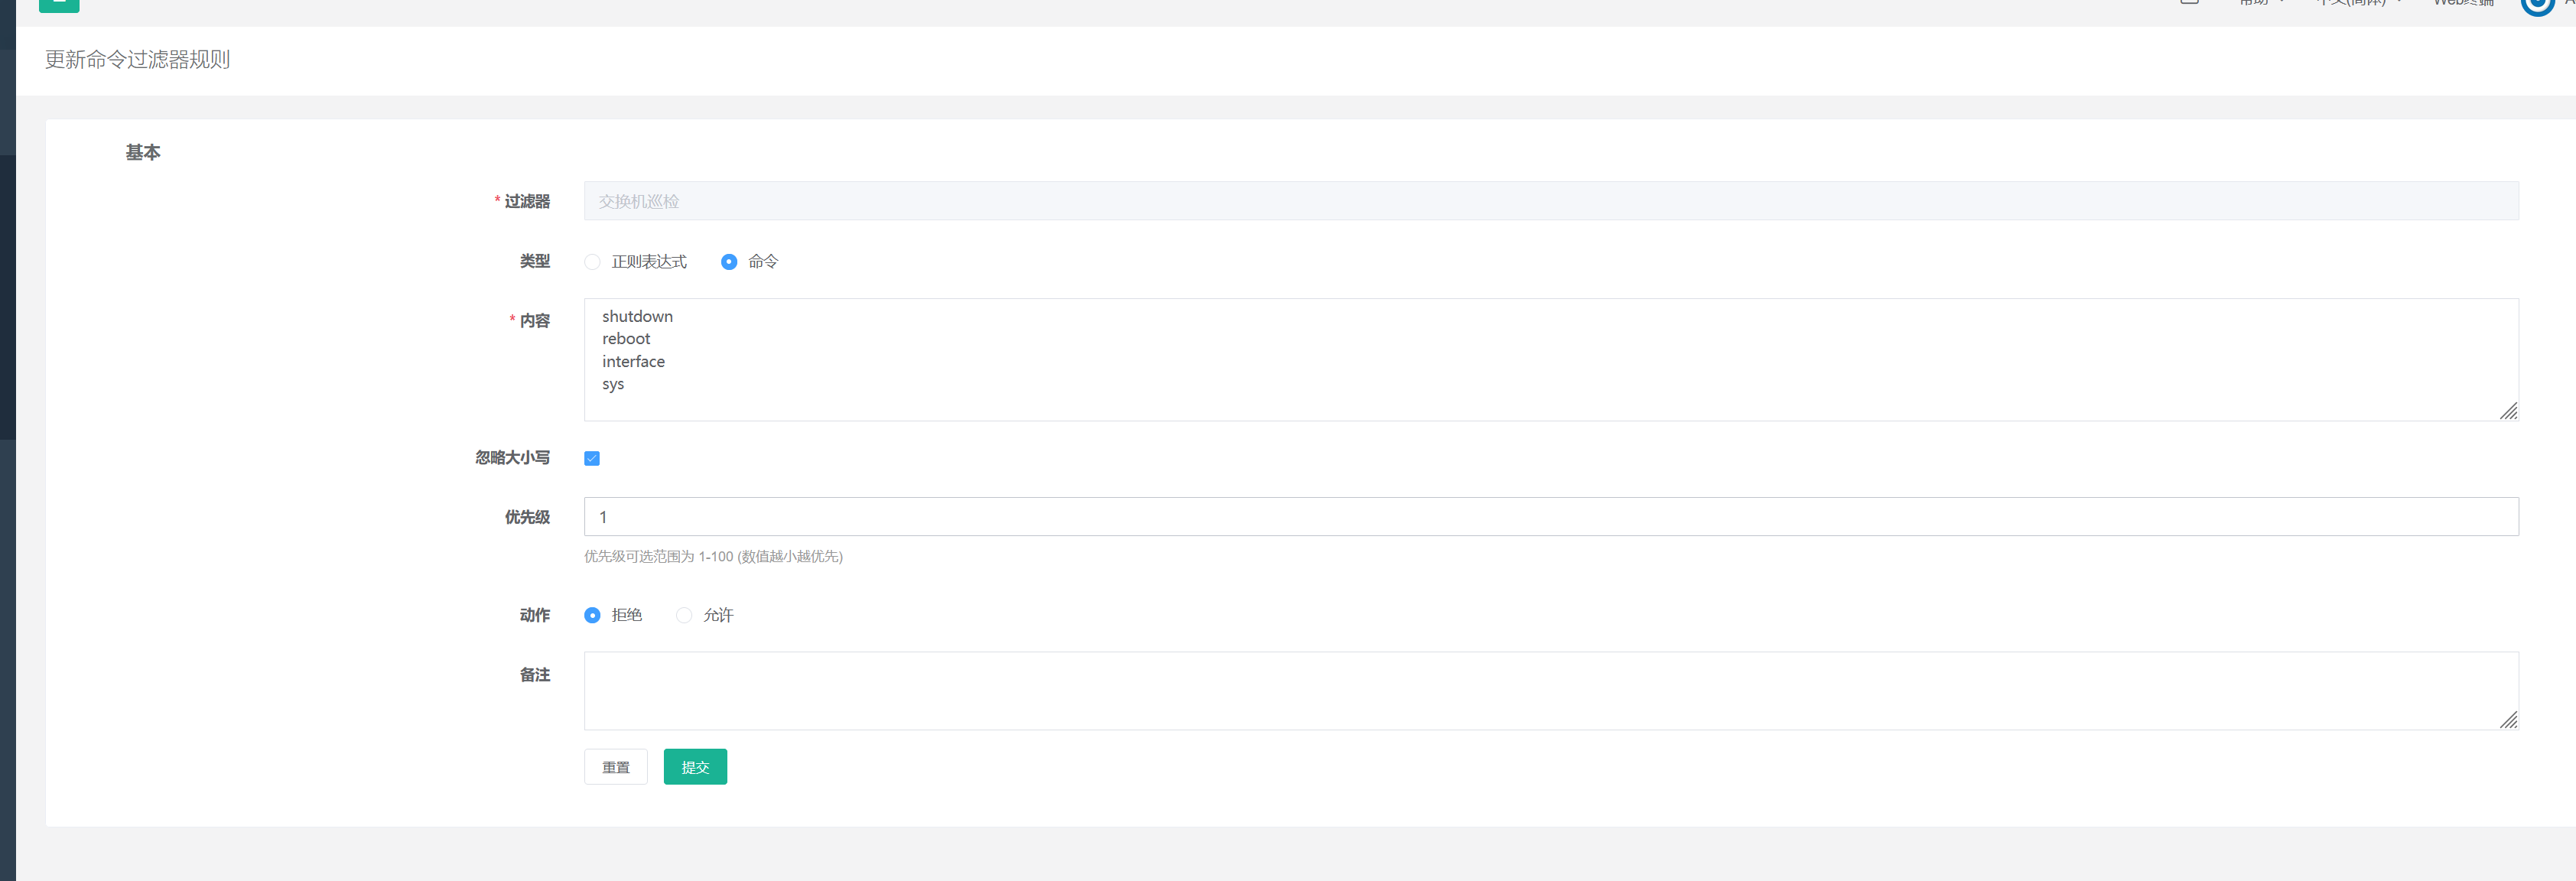Screen dimensions: 2576x881
Task: Click the 重置 reset button
Action: 615,766
